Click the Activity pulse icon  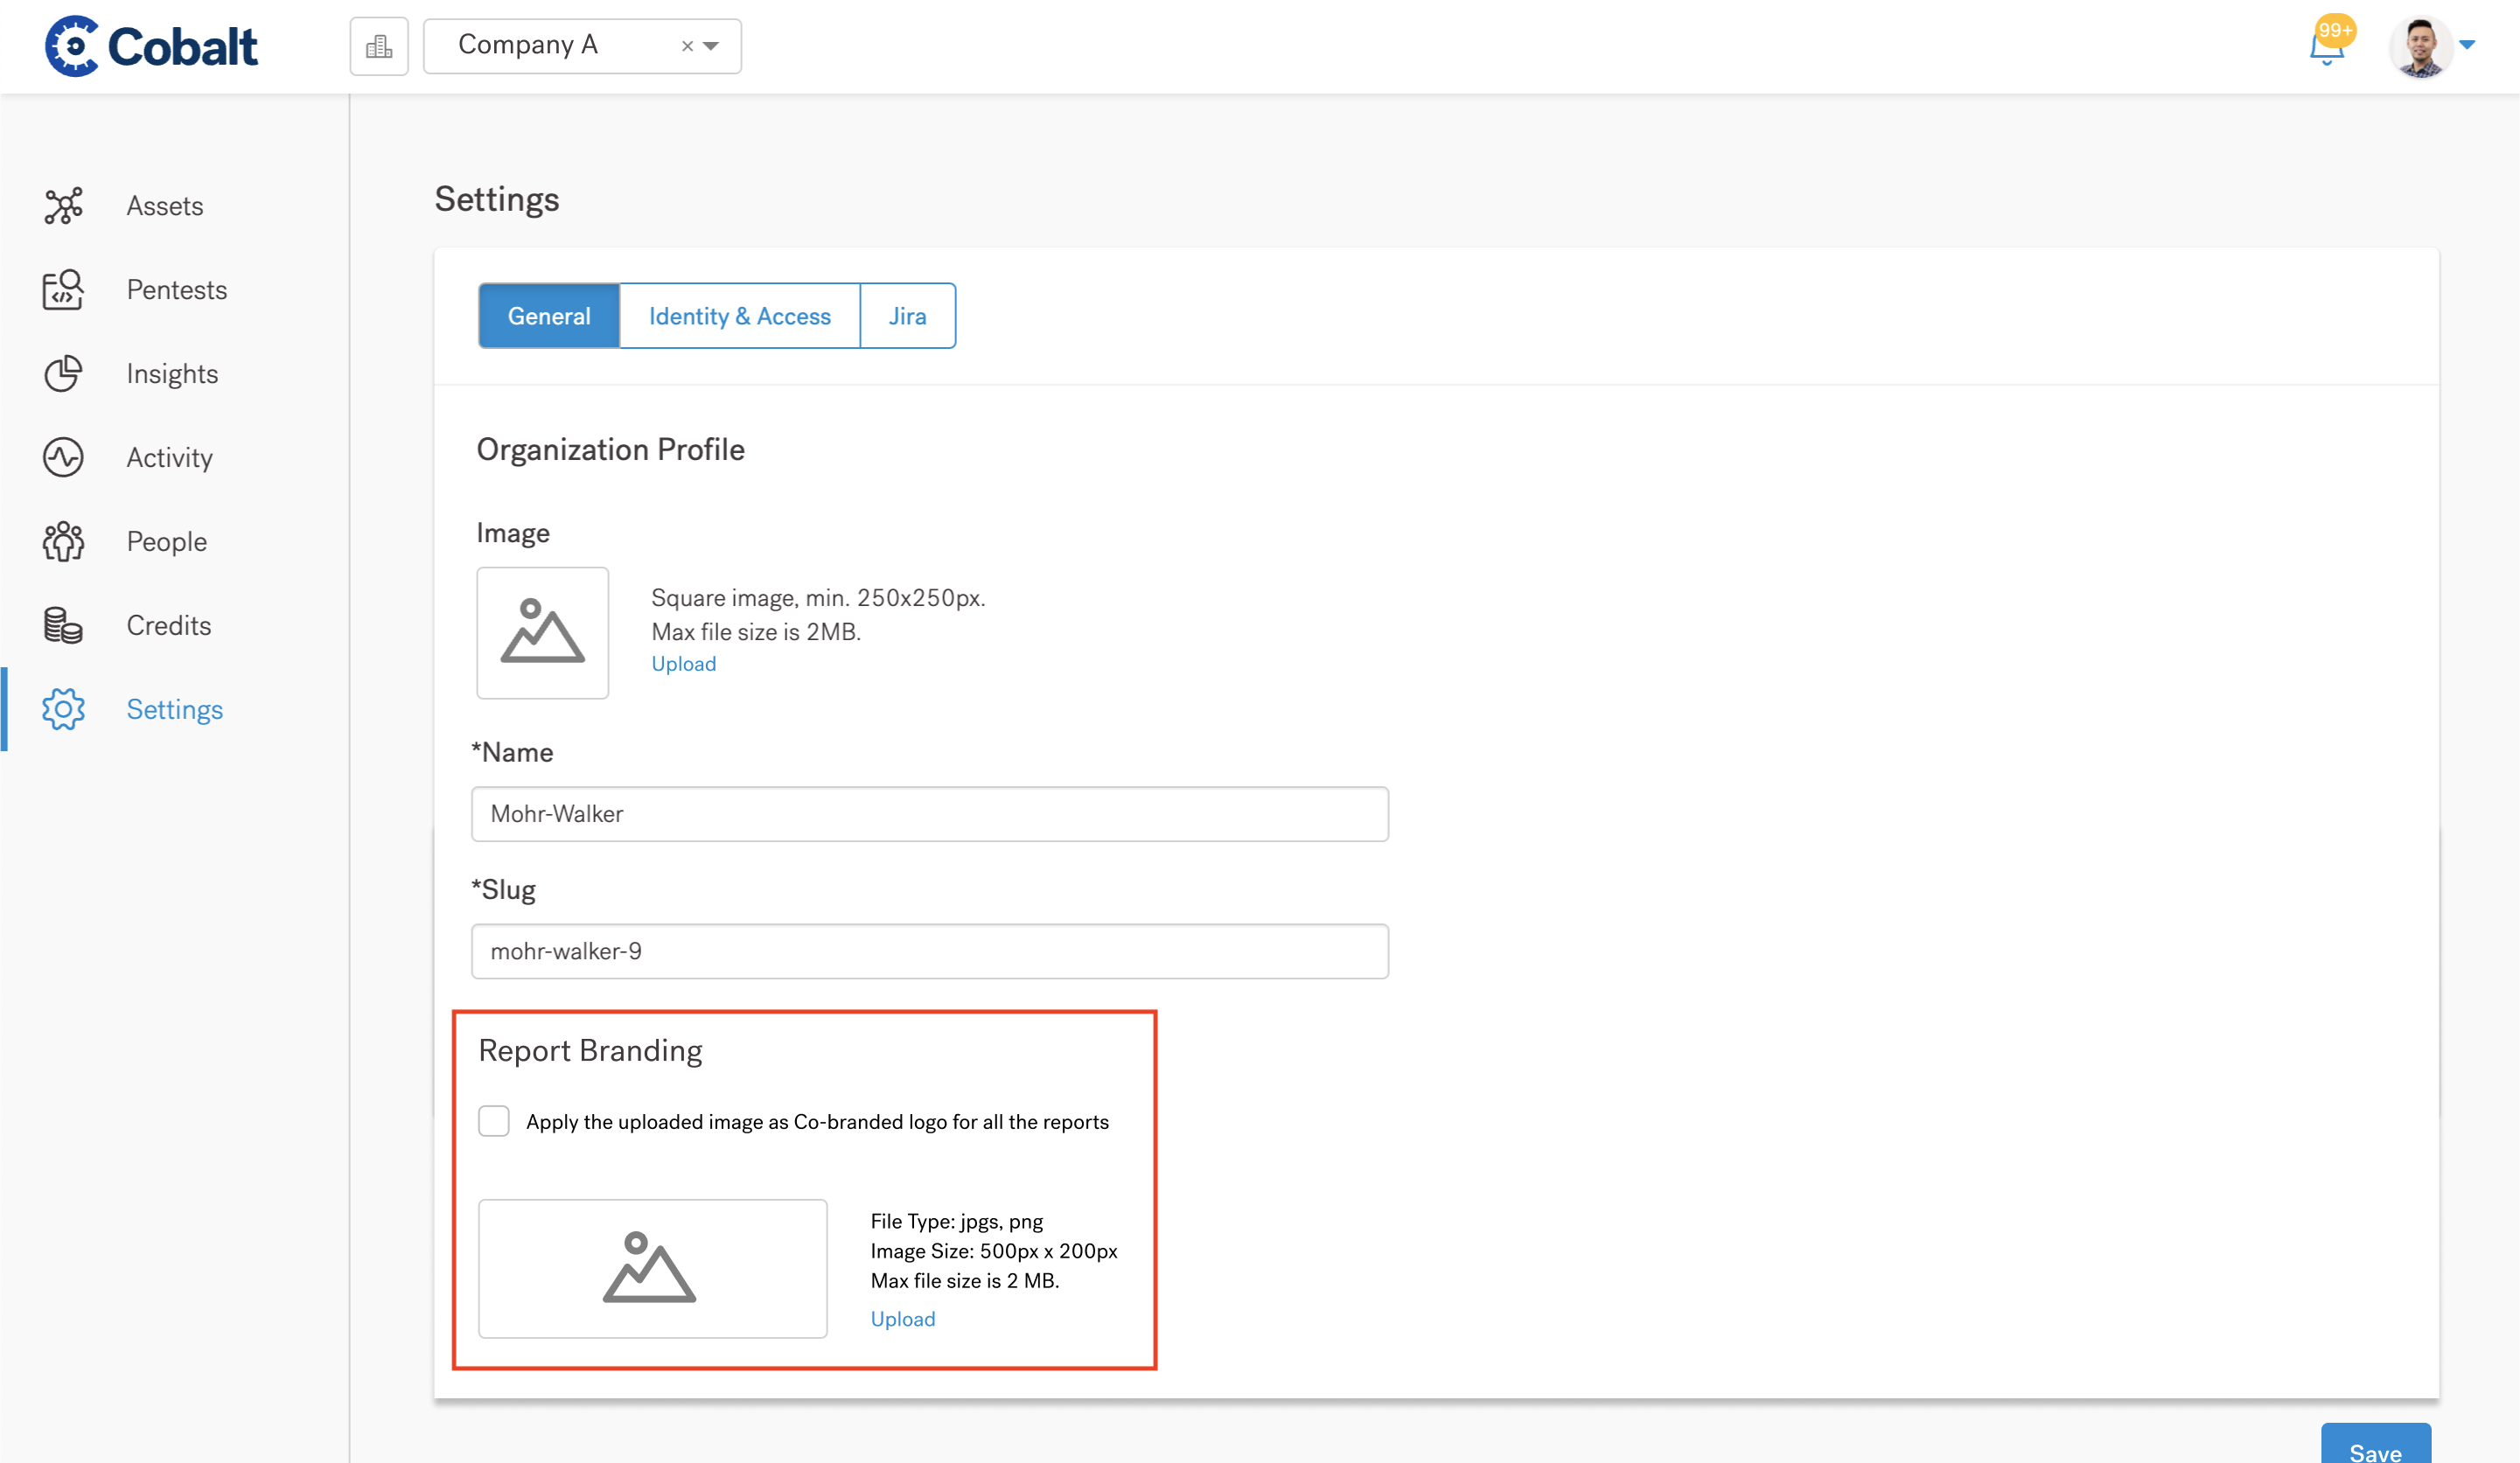tap(63, 458)
